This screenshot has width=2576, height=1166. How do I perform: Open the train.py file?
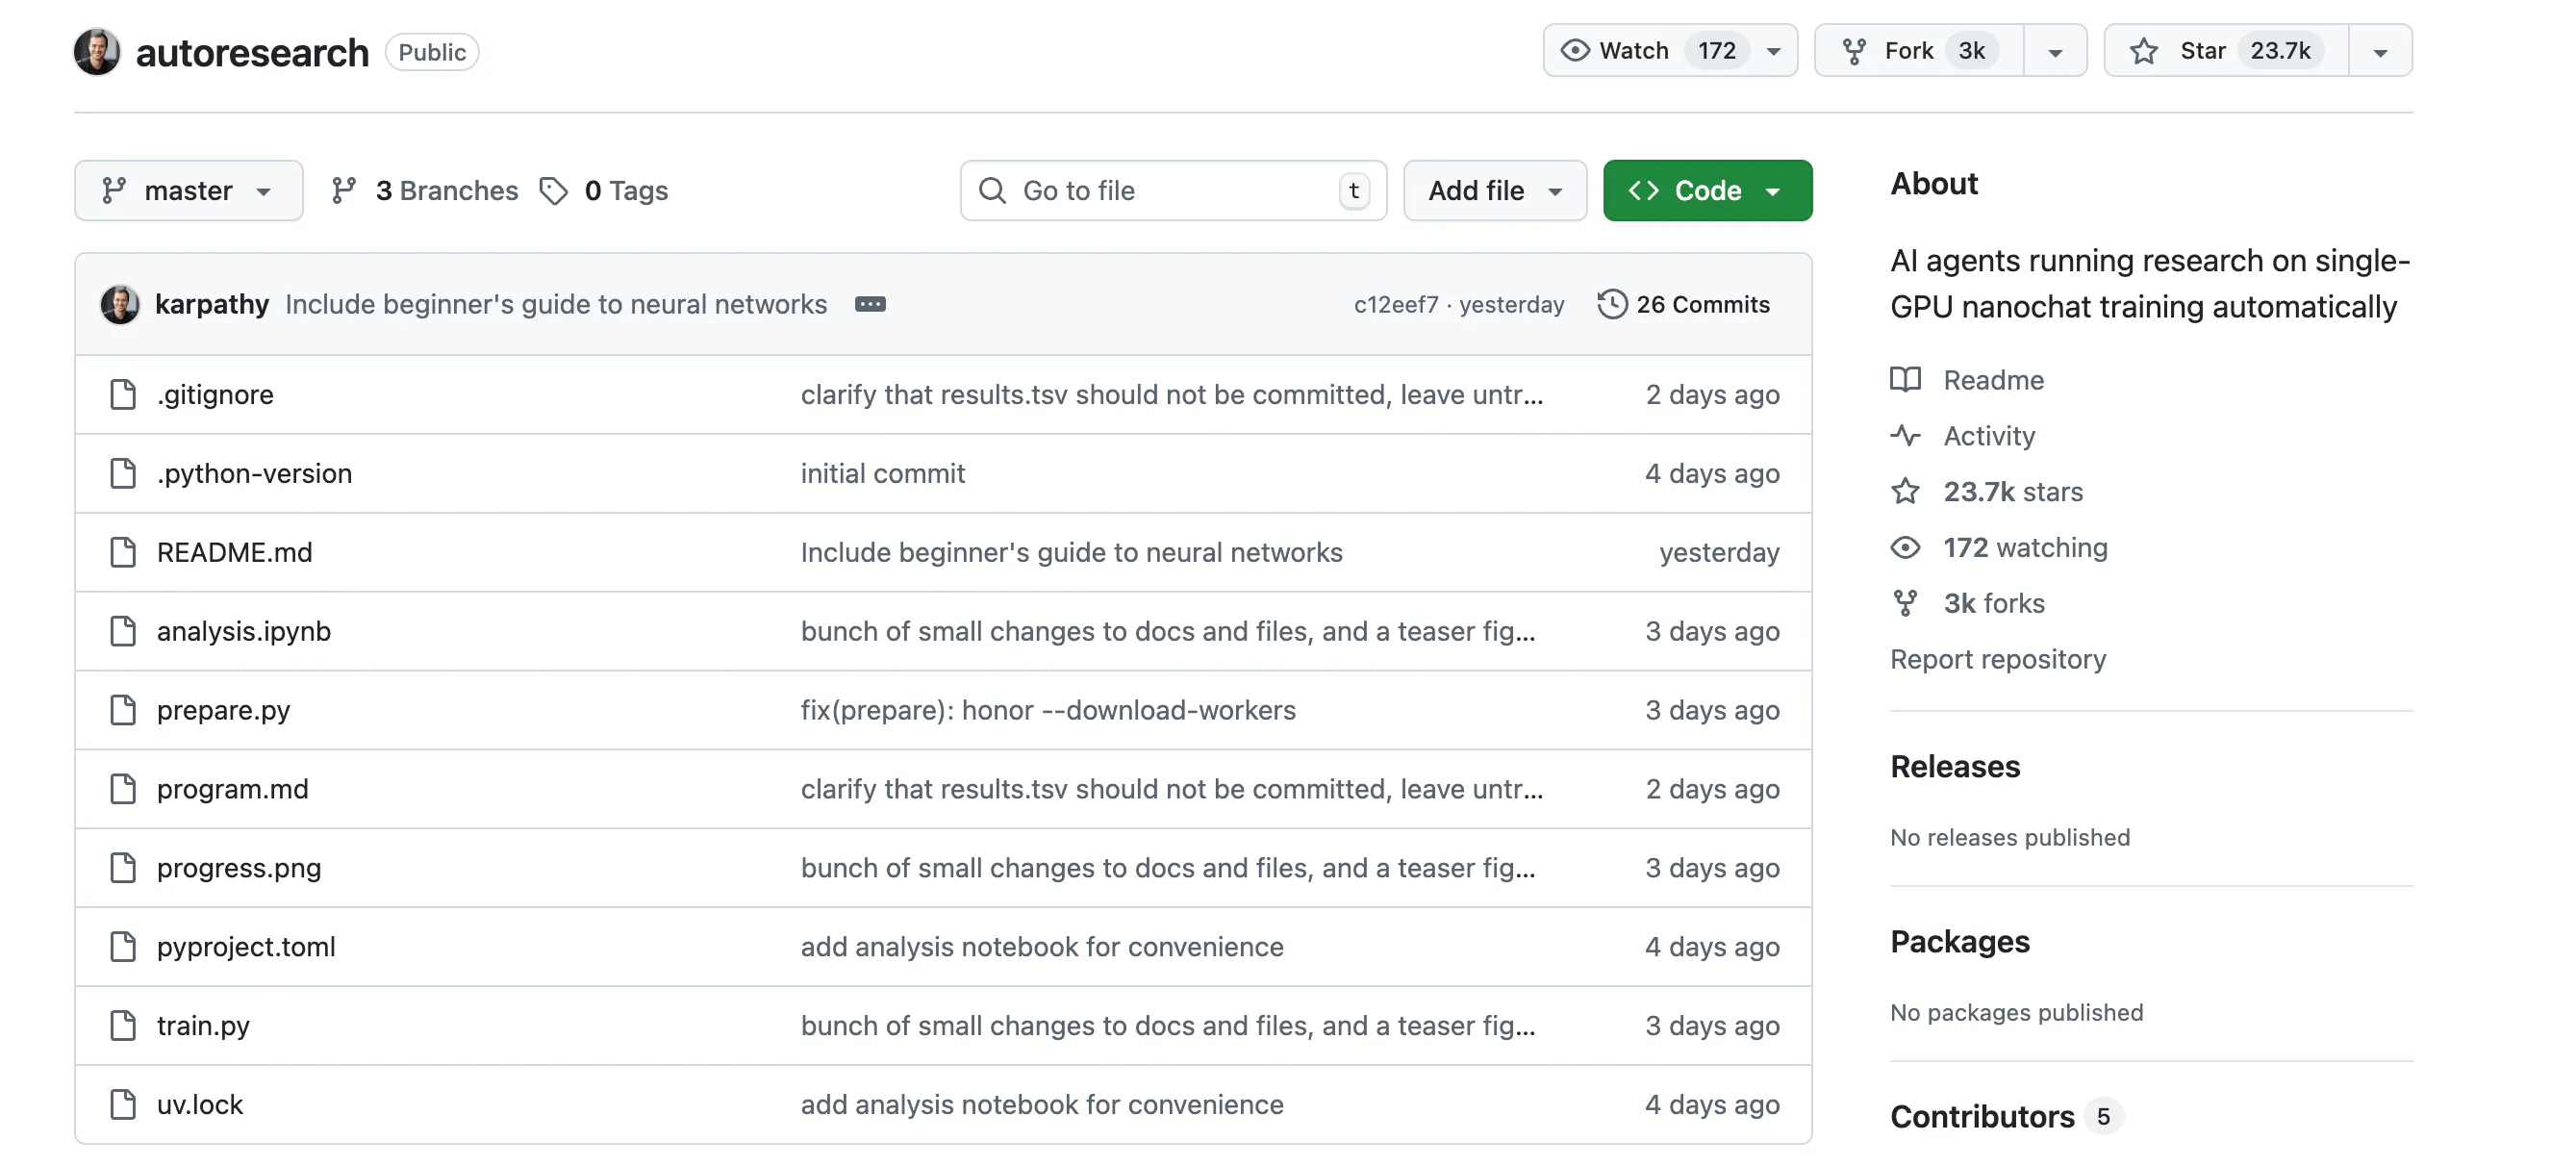point(203,1026)
